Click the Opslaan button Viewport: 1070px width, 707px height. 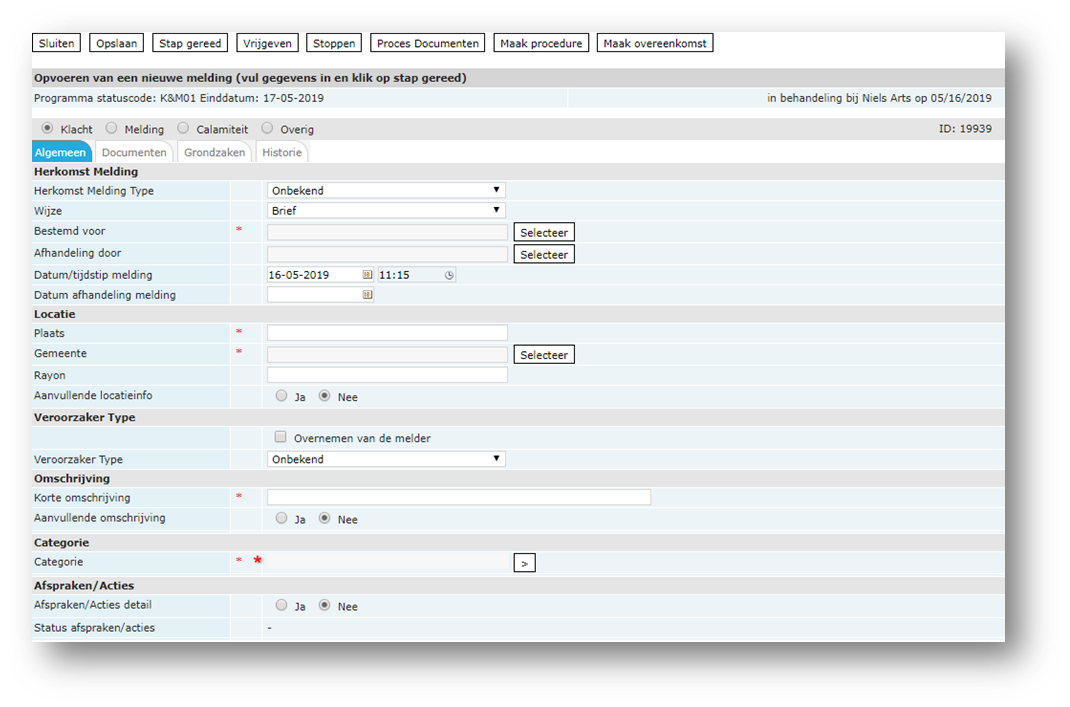click(x=117, y=43)
